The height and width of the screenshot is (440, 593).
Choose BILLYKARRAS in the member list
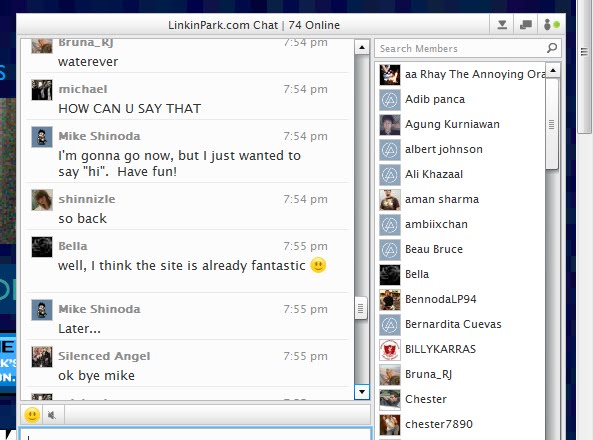tap(462, 349)
